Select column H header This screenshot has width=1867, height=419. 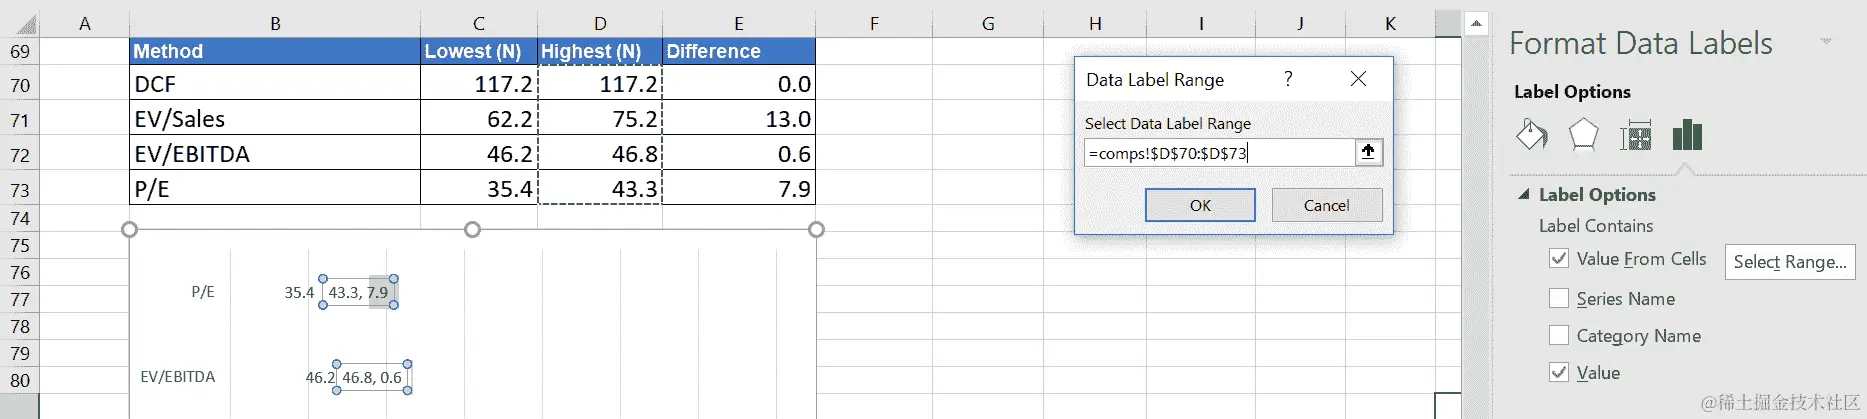1095,24
